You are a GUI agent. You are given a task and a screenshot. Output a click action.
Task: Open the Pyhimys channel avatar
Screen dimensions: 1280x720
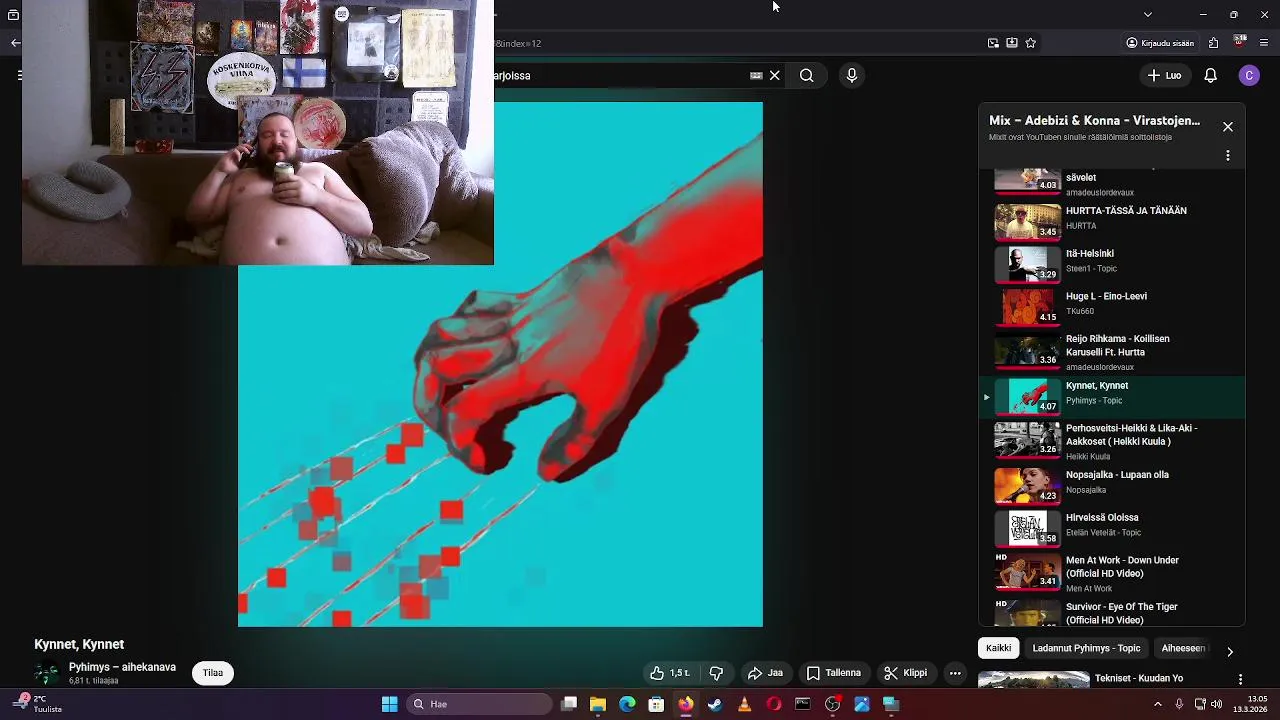tap(46, 673)
